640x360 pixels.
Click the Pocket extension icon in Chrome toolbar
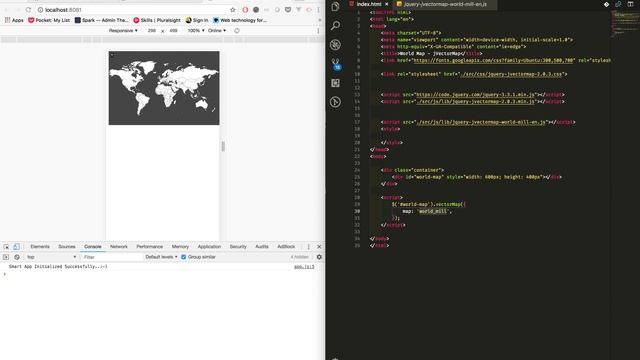click(288, 10)
